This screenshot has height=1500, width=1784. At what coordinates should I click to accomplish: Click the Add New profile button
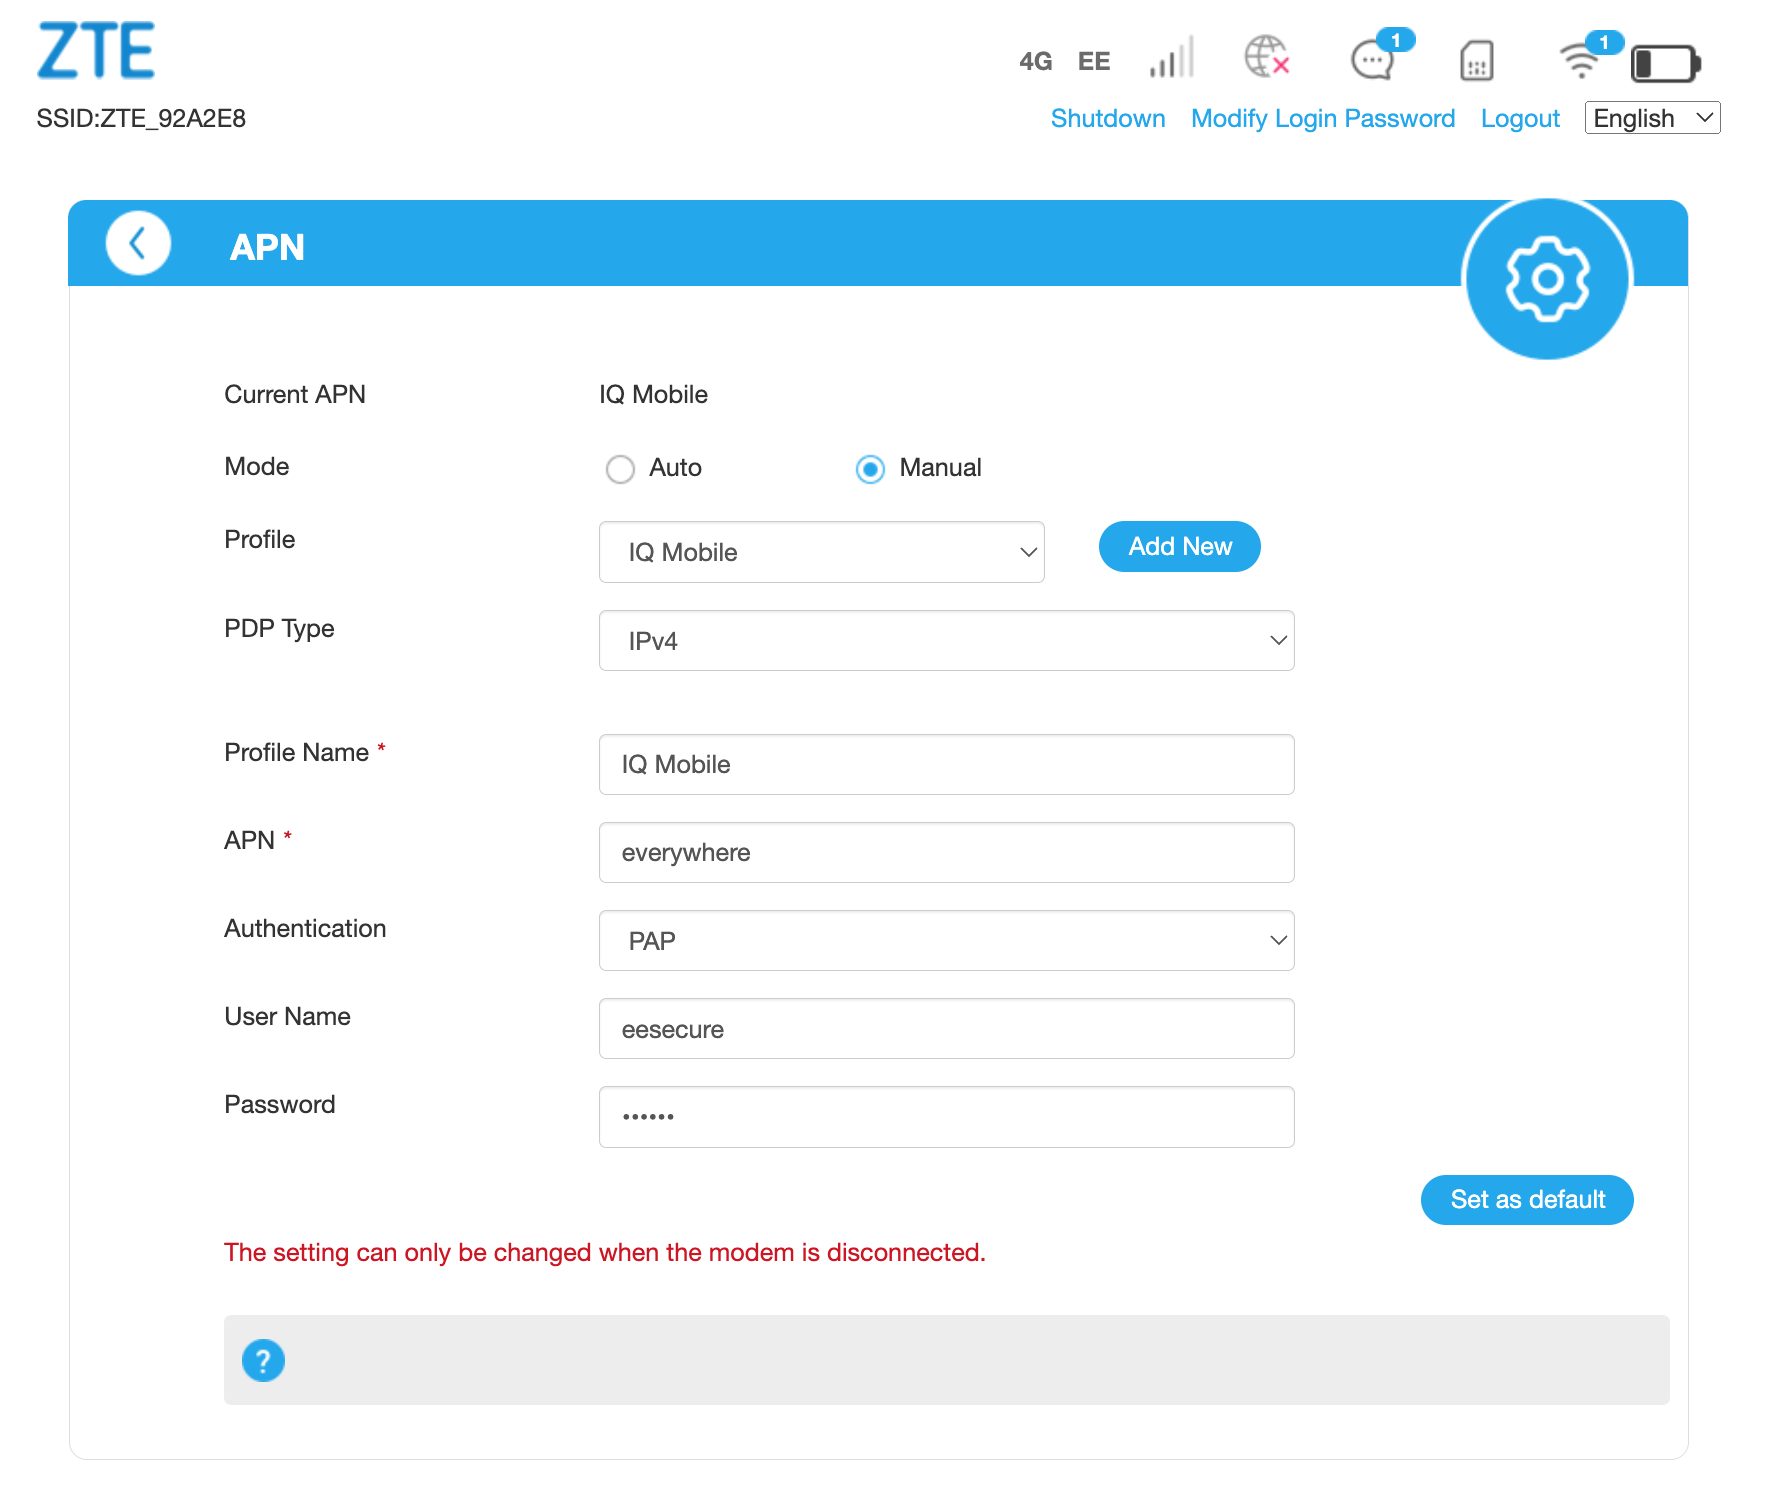click(1179, 547)
